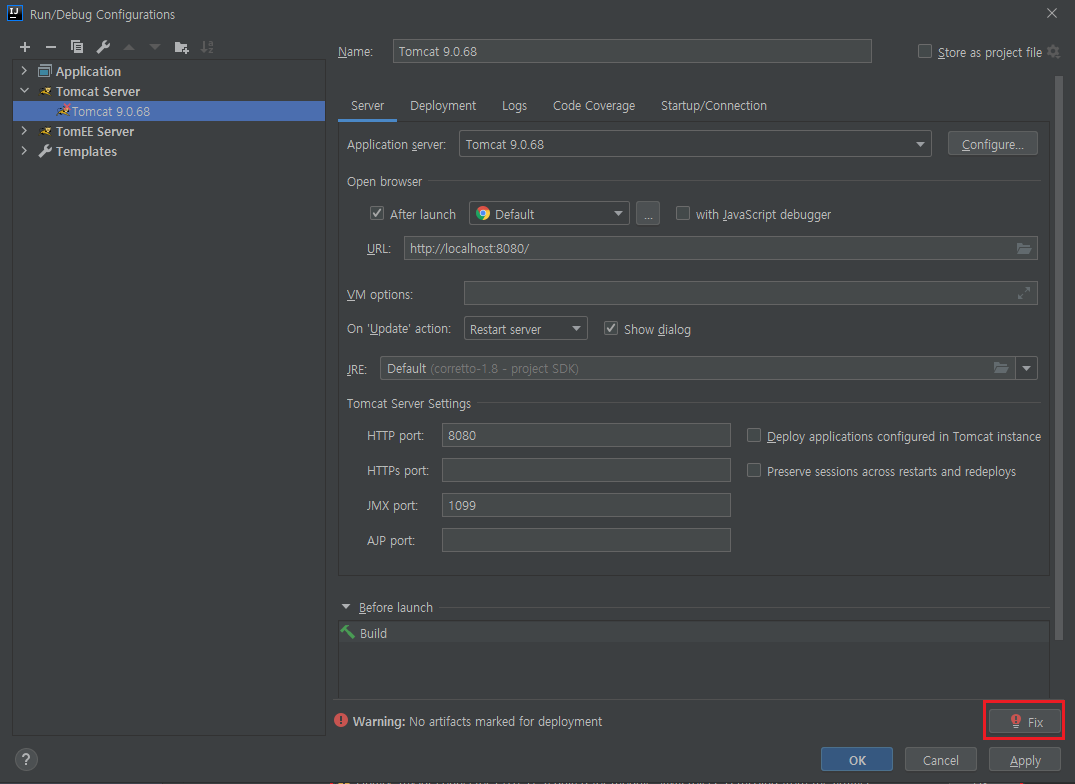
Task: Click the VM options input field
Action: click(x=750, y=293)
